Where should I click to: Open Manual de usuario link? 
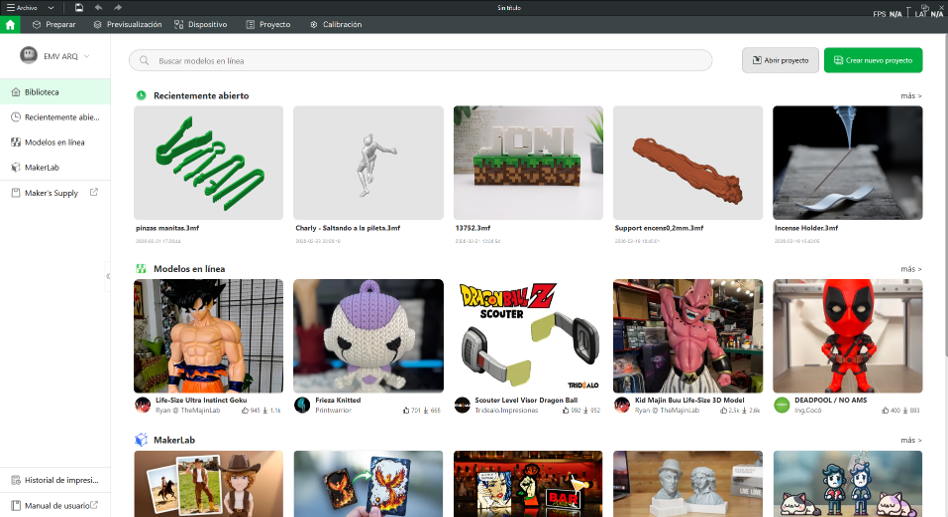(x=55, y=506)
